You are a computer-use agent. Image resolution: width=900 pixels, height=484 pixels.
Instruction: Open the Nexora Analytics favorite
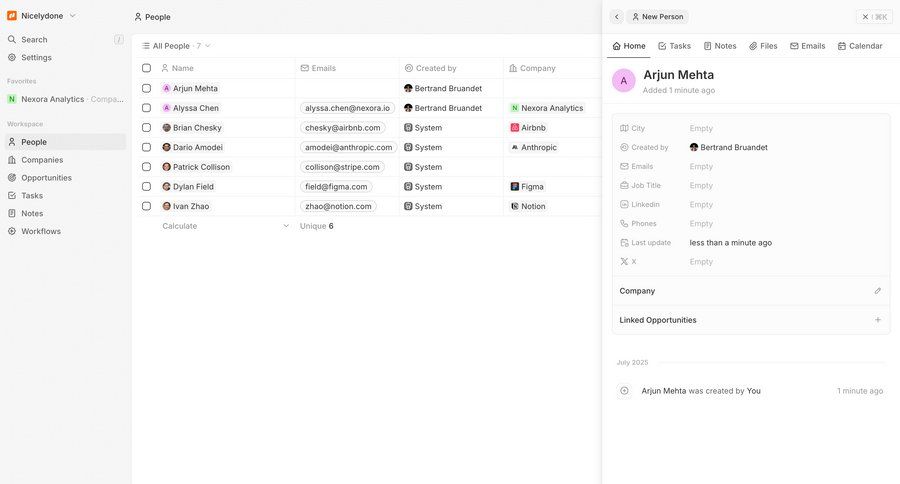pos(65,99)
